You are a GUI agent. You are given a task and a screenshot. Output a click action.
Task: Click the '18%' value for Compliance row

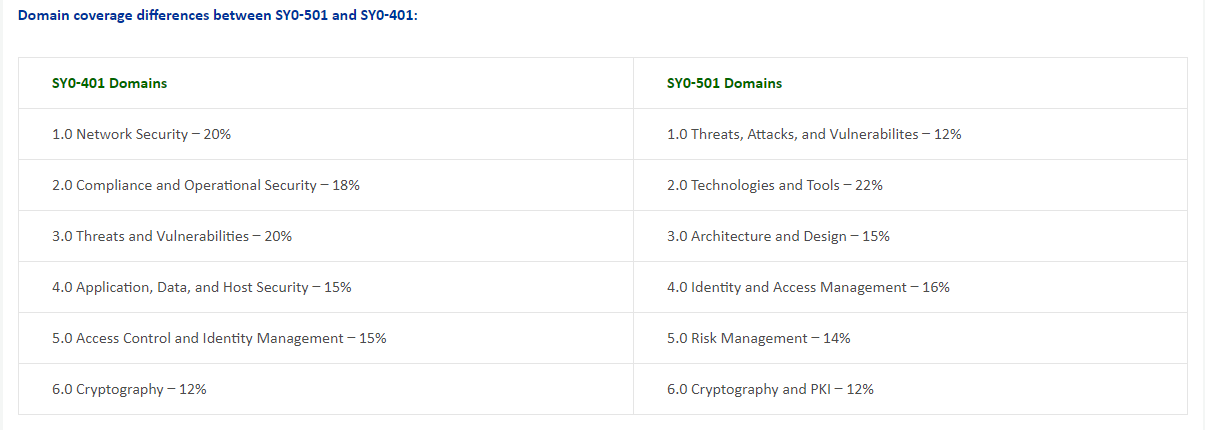[346, 185]
